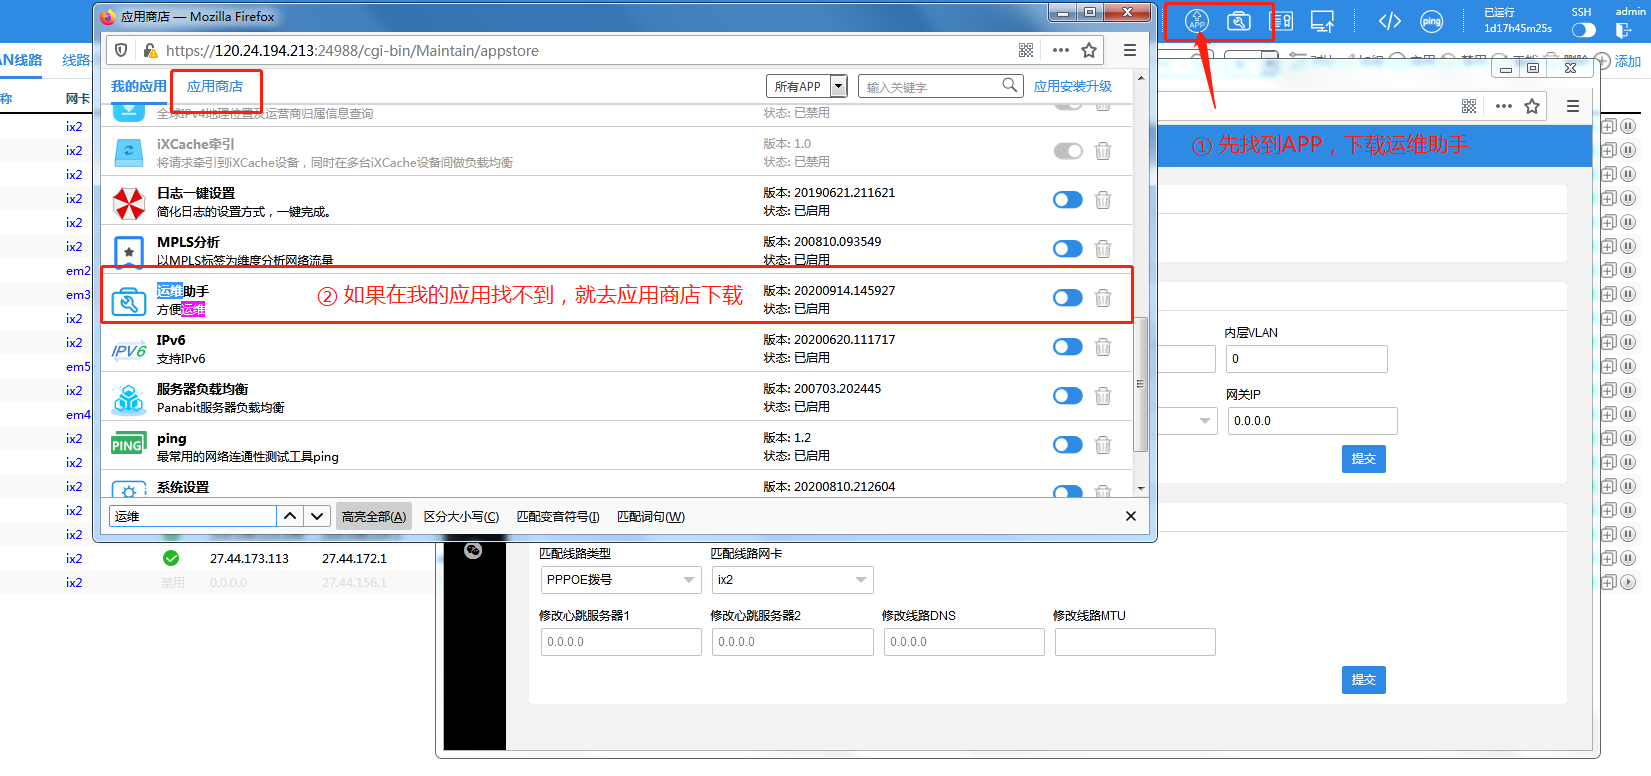Click 高亮全部 button in find bar
The width and height of the screenshot is (1651, 776).
(x=373, y=517)
